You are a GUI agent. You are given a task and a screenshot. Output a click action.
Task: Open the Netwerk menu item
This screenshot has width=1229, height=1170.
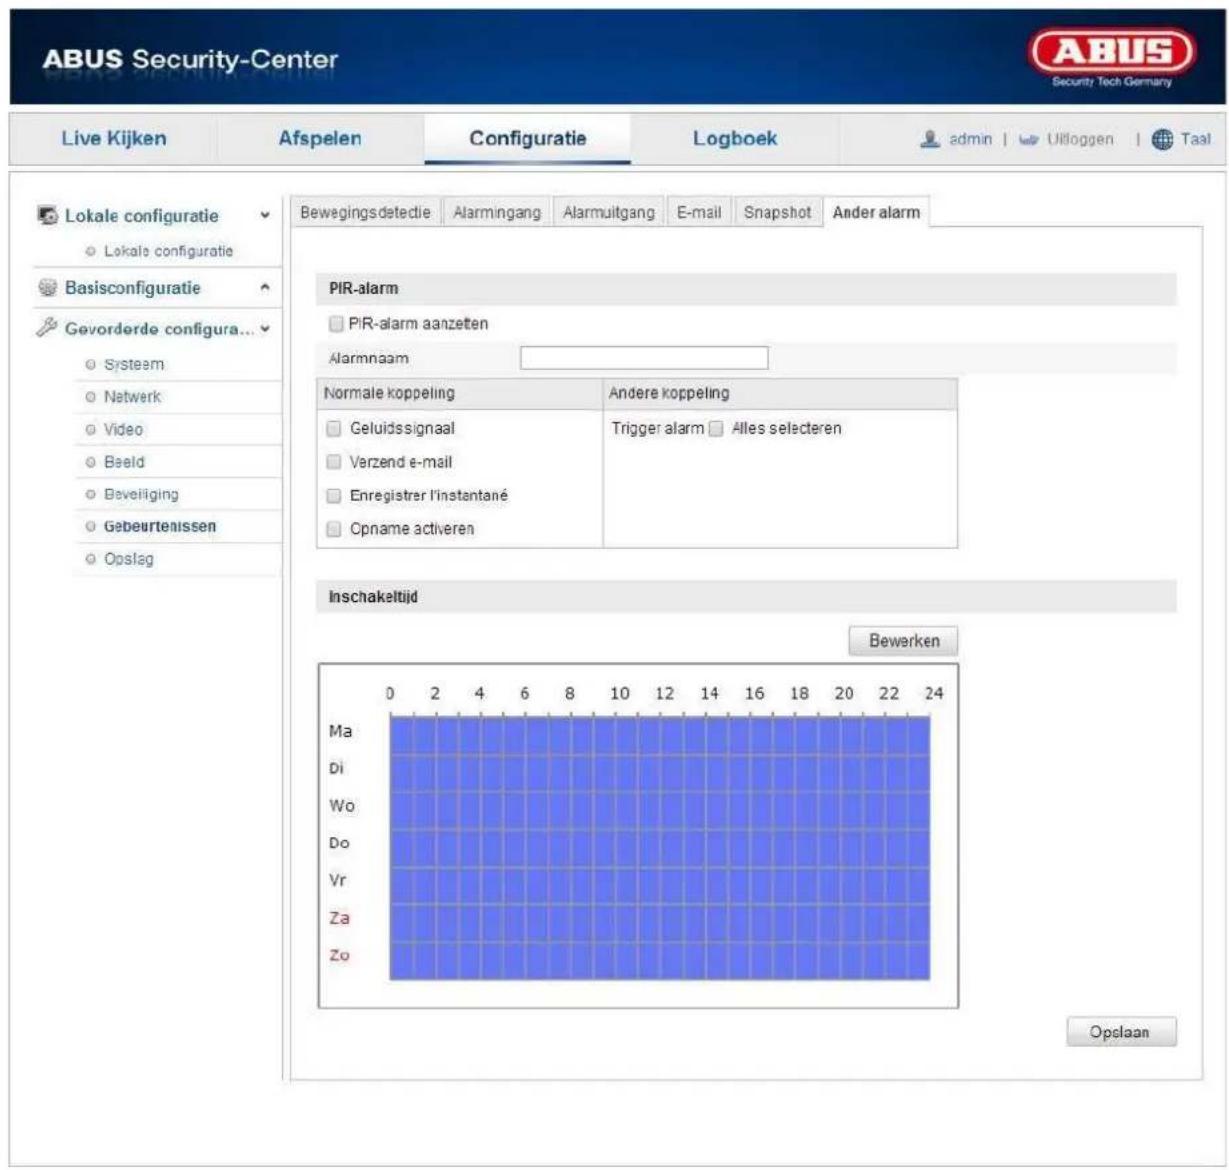[132, 397]
